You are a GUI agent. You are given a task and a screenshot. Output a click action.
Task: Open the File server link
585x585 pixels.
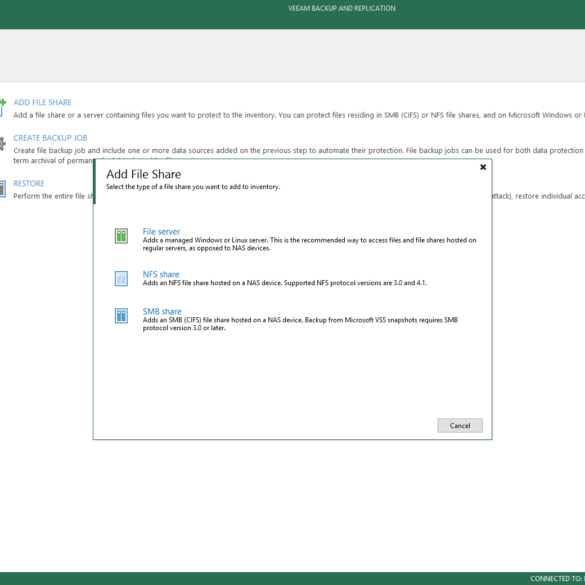tap(161, 231)
